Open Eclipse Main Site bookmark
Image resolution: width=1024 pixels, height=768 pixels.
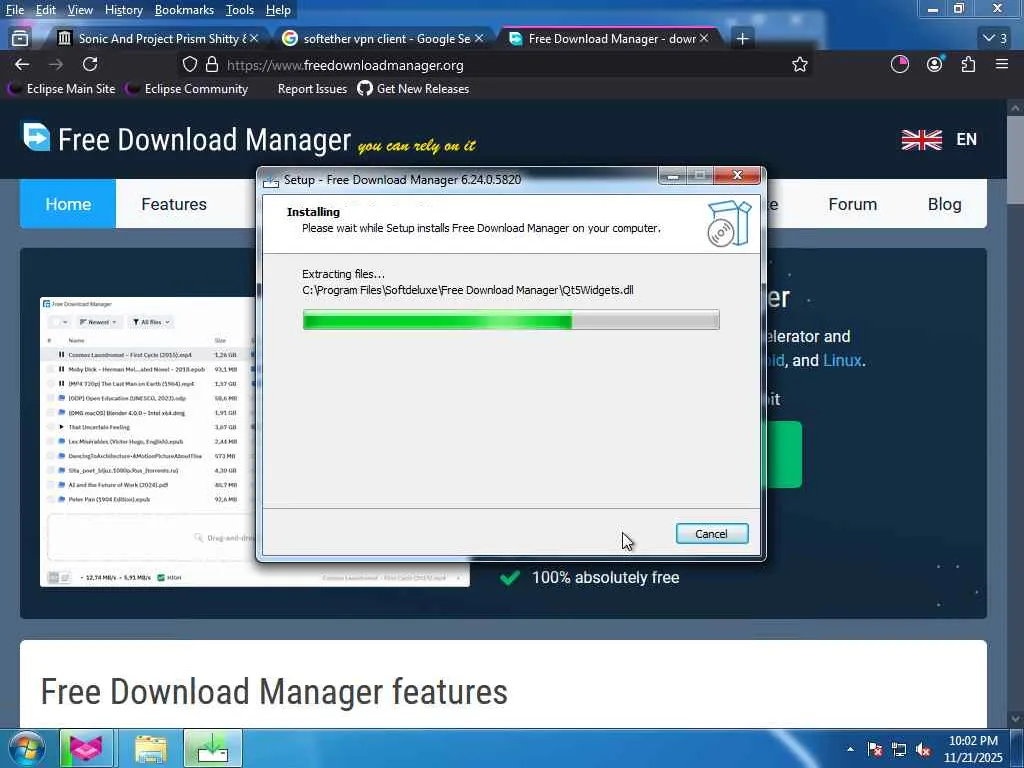(x=62, y=89)
